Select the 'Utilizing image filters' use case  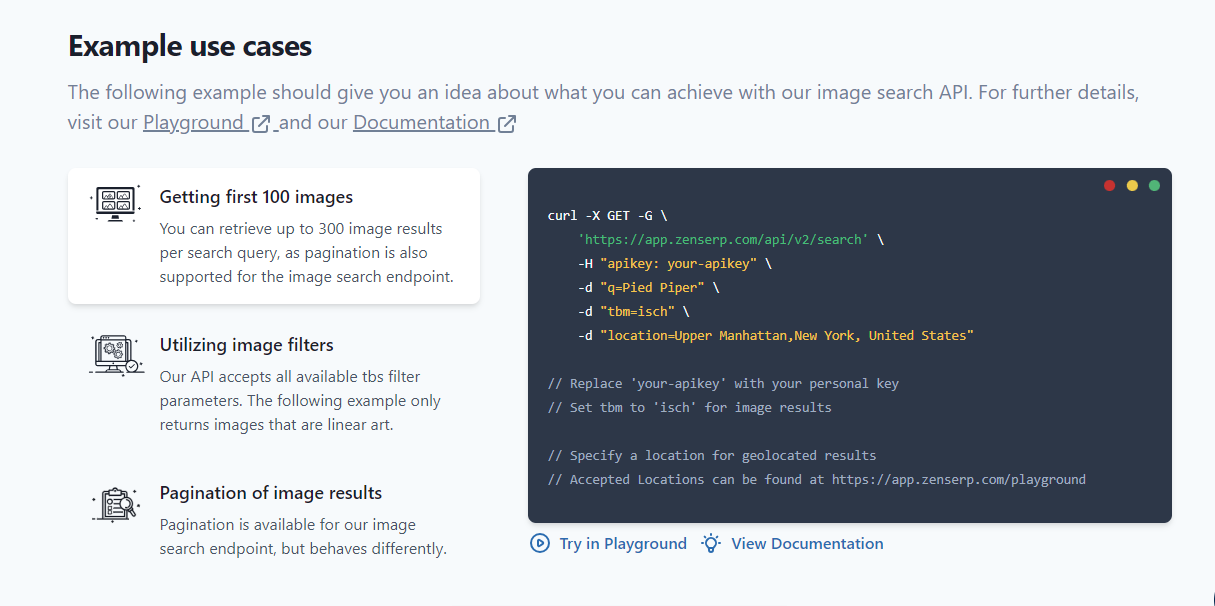click(274, 384)
